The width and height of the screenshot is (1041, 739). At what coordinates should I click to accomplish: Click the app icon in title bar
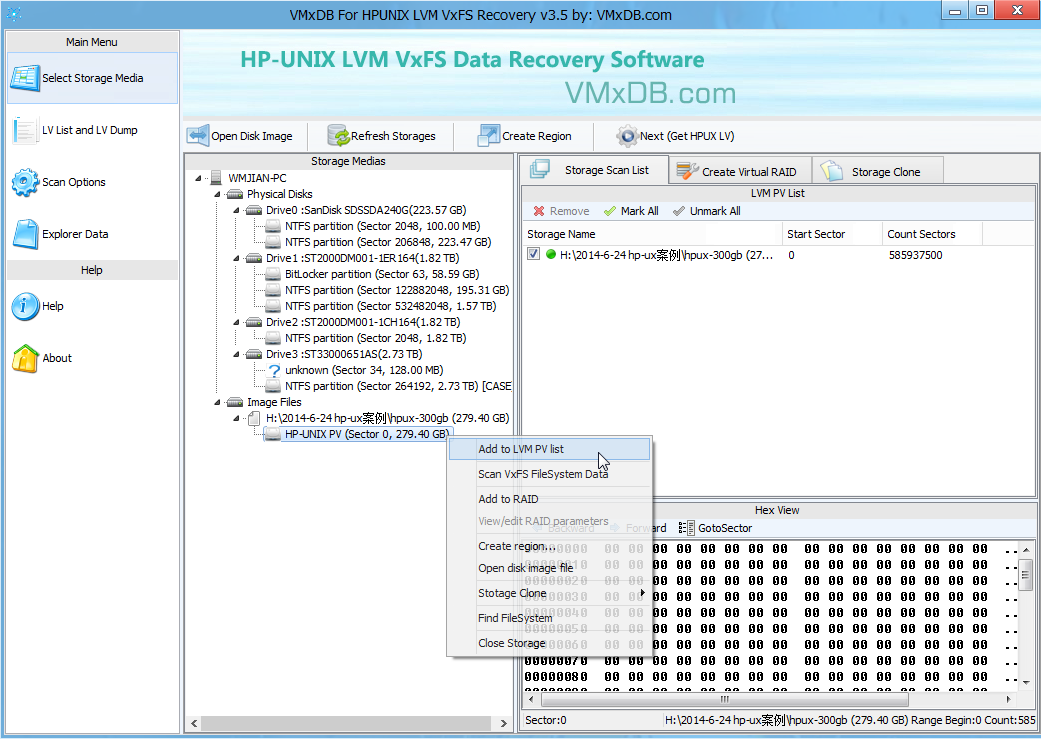(13, 13)
